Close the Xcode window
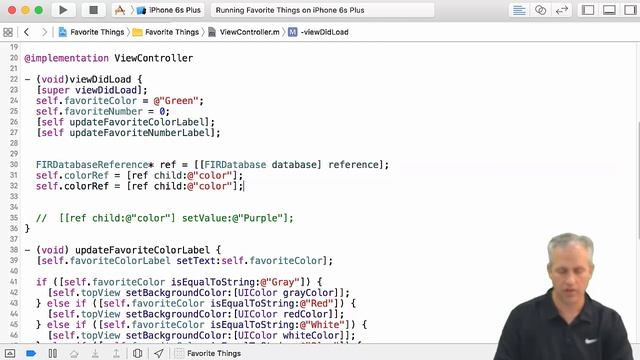 [12, 10]
